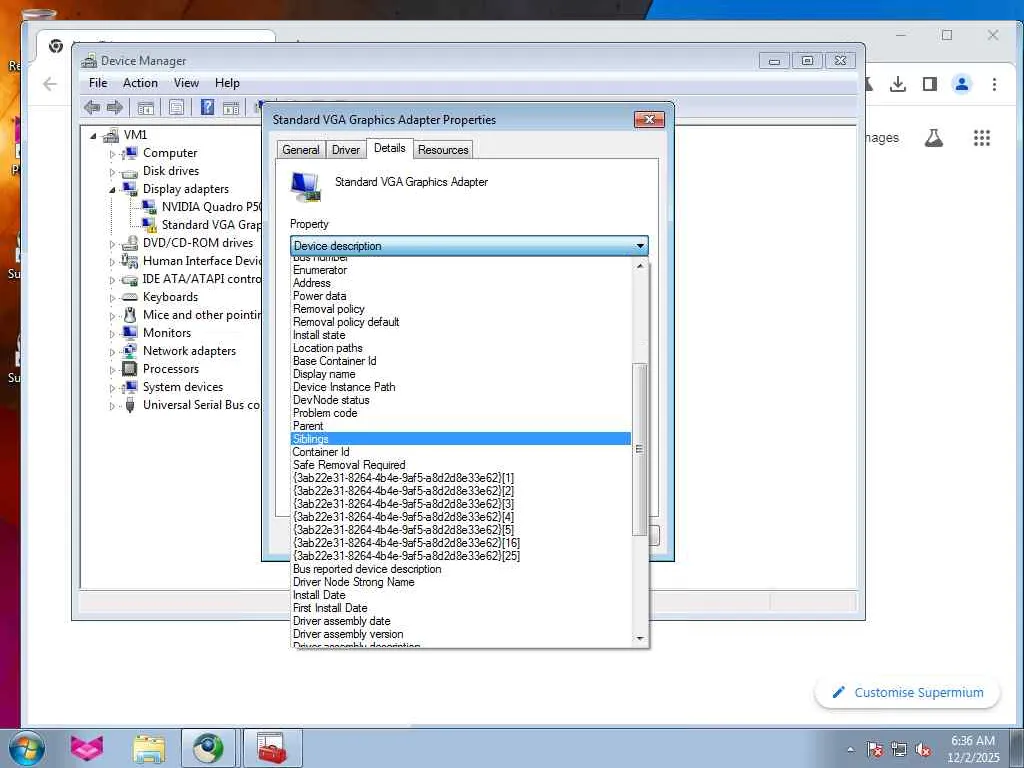The height and width of the screenshot is (768, 1024).
Task: Open the browser three-dot menu
Action: [x=994, y=84]
